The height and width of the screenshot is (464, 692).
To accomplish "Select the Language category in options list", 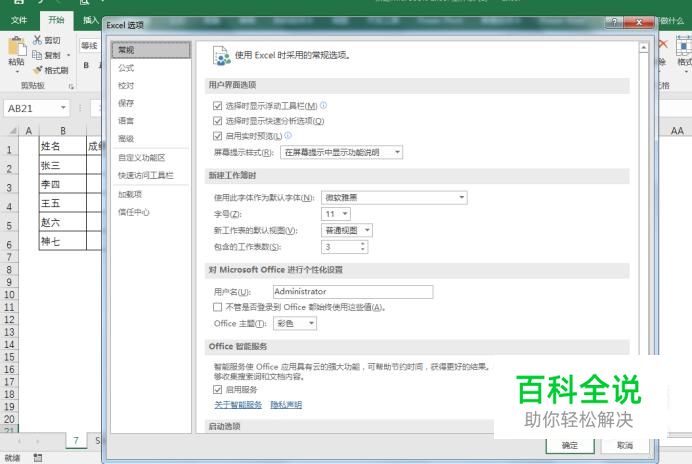I will click(x=151, y=121).
